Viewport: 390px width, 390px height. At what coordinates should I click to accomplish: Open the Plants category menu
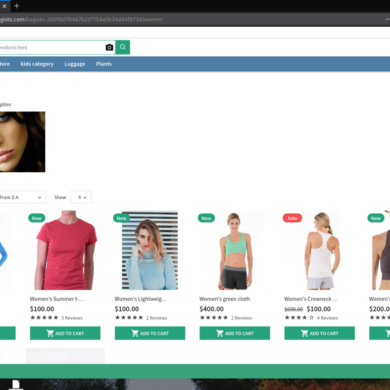pyautogui.click(x=104, y=64)
